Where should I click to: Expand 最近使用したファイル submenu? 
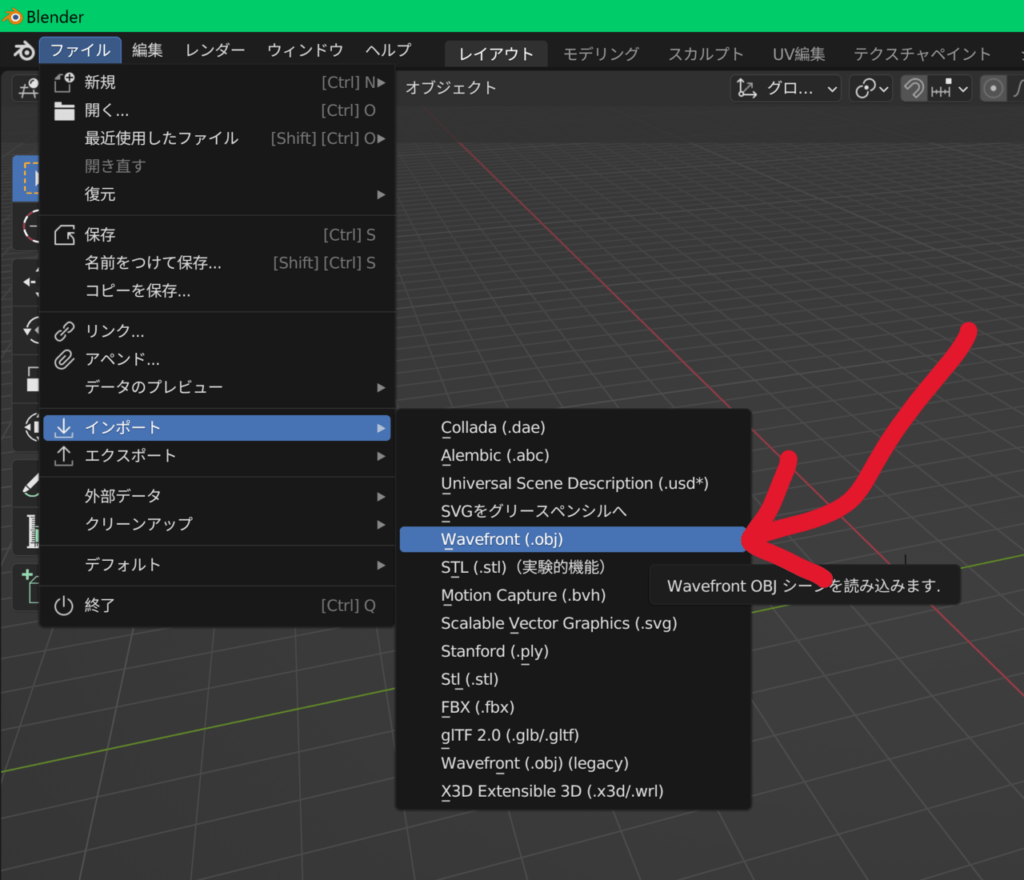(219, 138)
